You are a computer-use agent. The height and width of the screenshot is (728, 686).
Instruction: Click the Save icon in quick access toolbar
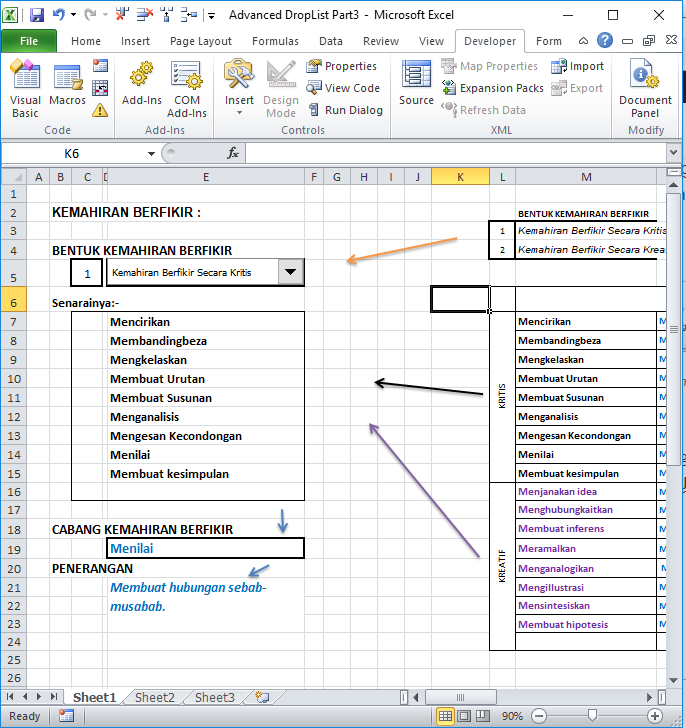click(x=37, y=15)
